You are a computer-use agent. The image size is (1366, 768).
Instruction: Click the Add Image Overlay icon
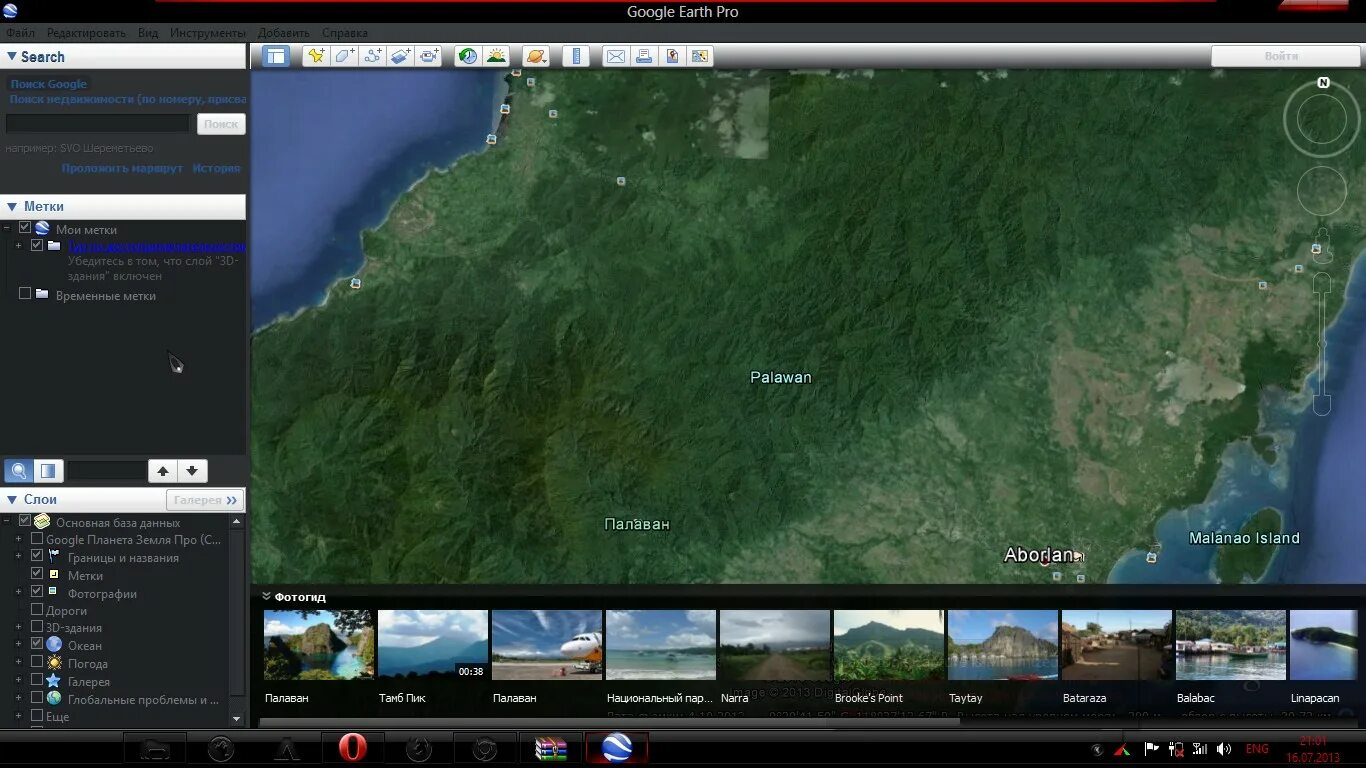(x=400, y=56)
